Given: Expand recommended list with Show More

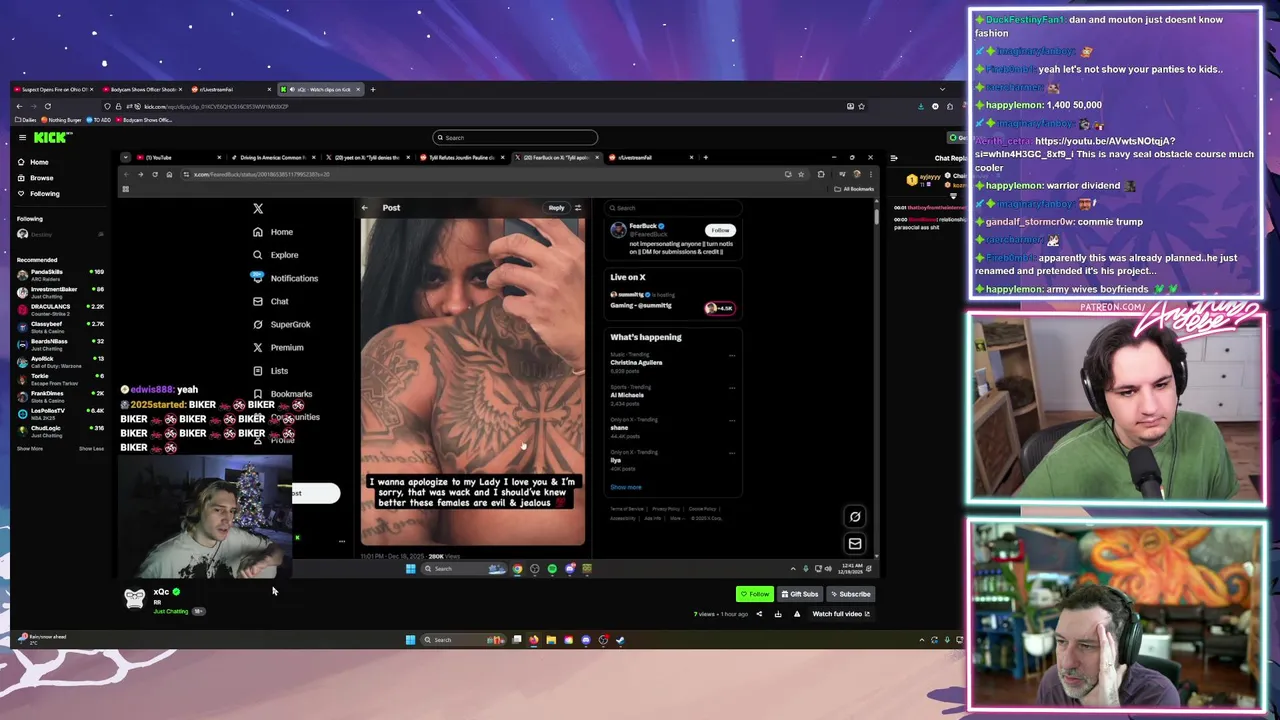Looking at the screenshot, I should tap(30, 448).
